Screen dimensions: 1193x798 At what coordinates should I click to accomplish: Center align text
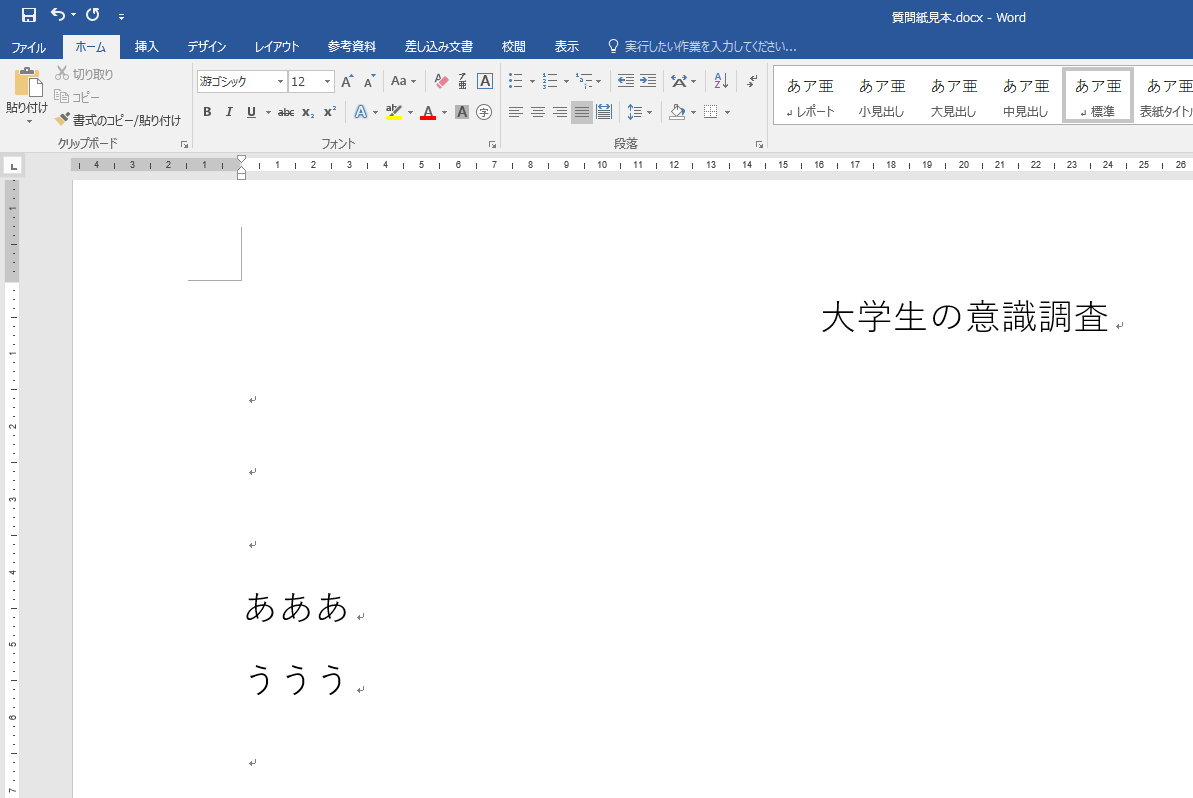(x=537, y=113)
